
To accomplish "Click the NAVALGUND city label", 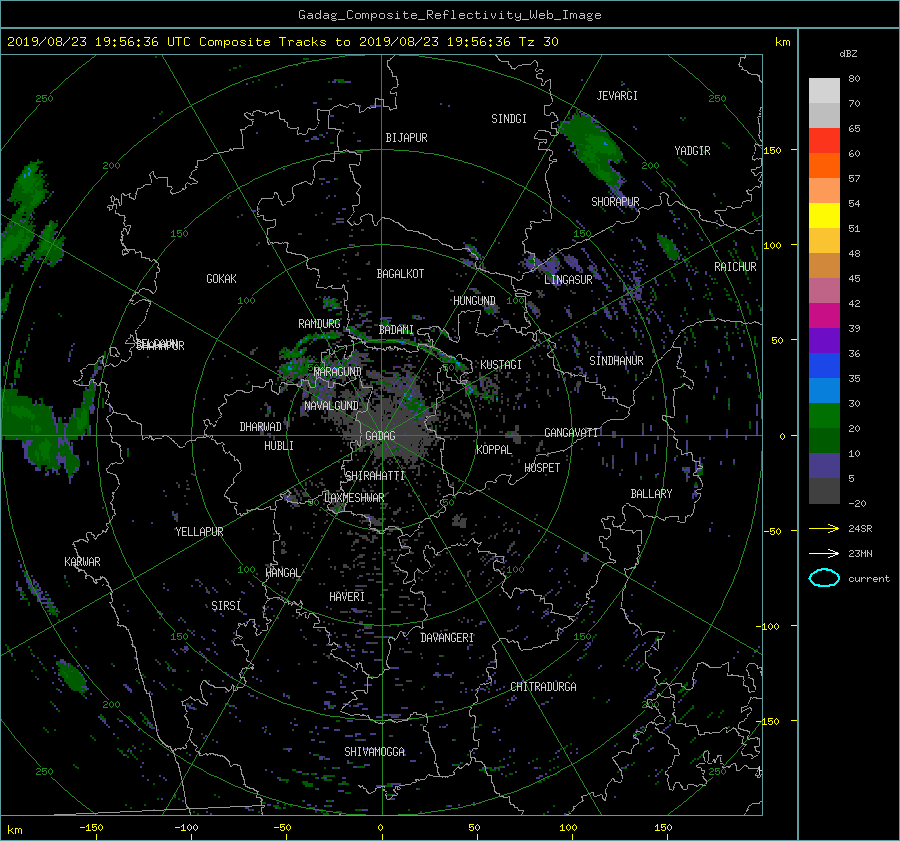I will click(x=331, y=406).
